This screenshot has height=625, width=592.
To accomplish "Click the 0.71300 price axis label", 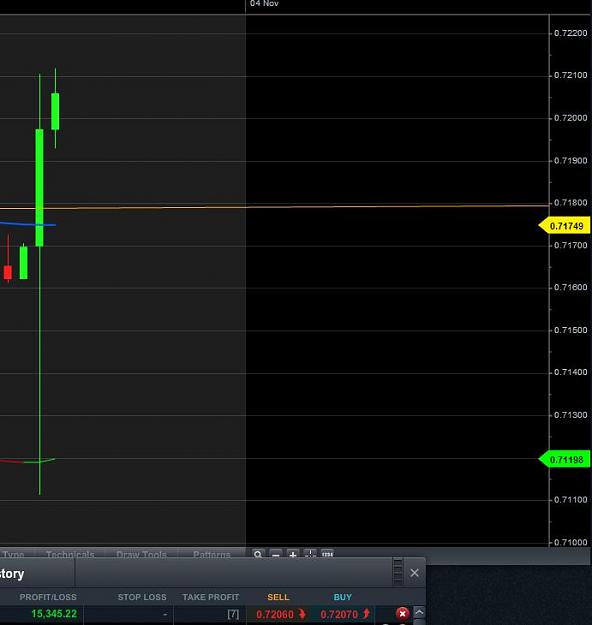I will click(570, 415).
